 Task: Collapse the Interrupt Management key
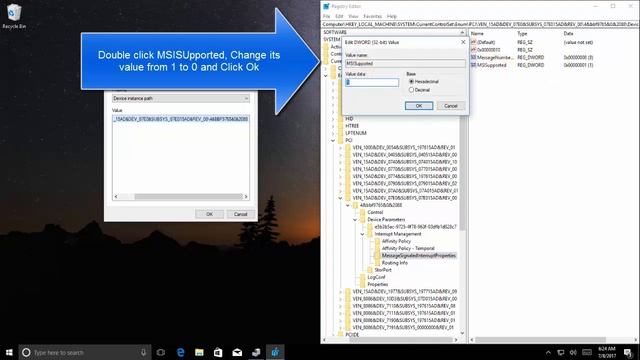(362, 234)
